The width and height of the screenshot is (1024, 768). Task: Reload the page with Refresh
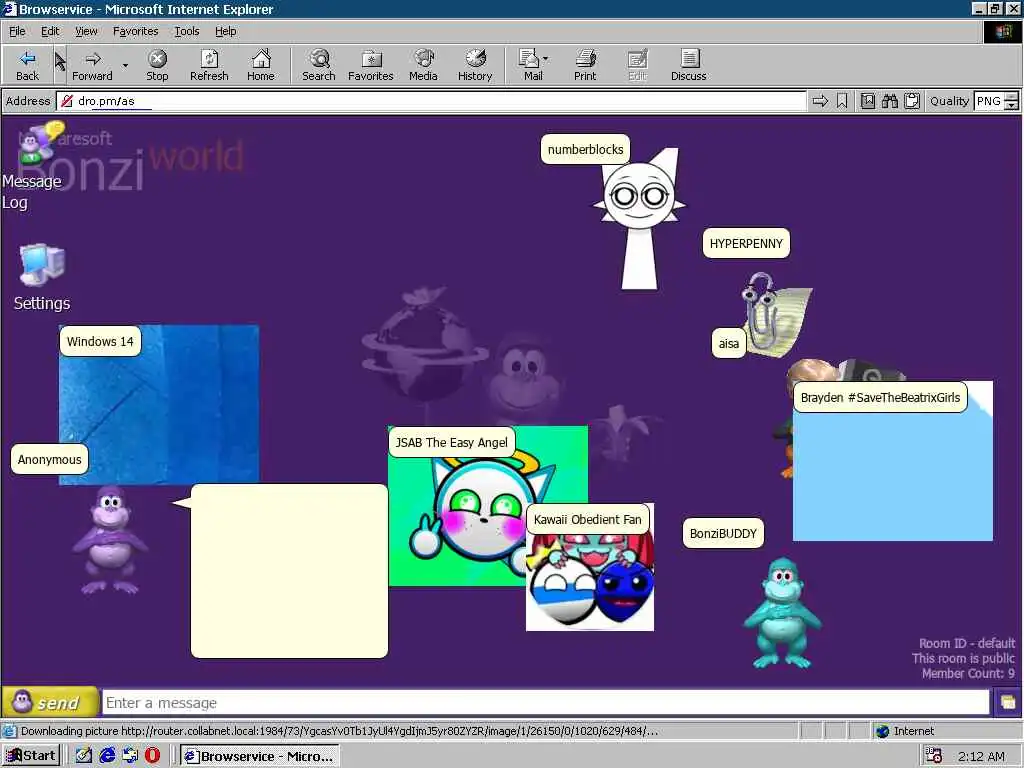click(x=209, y=65)
